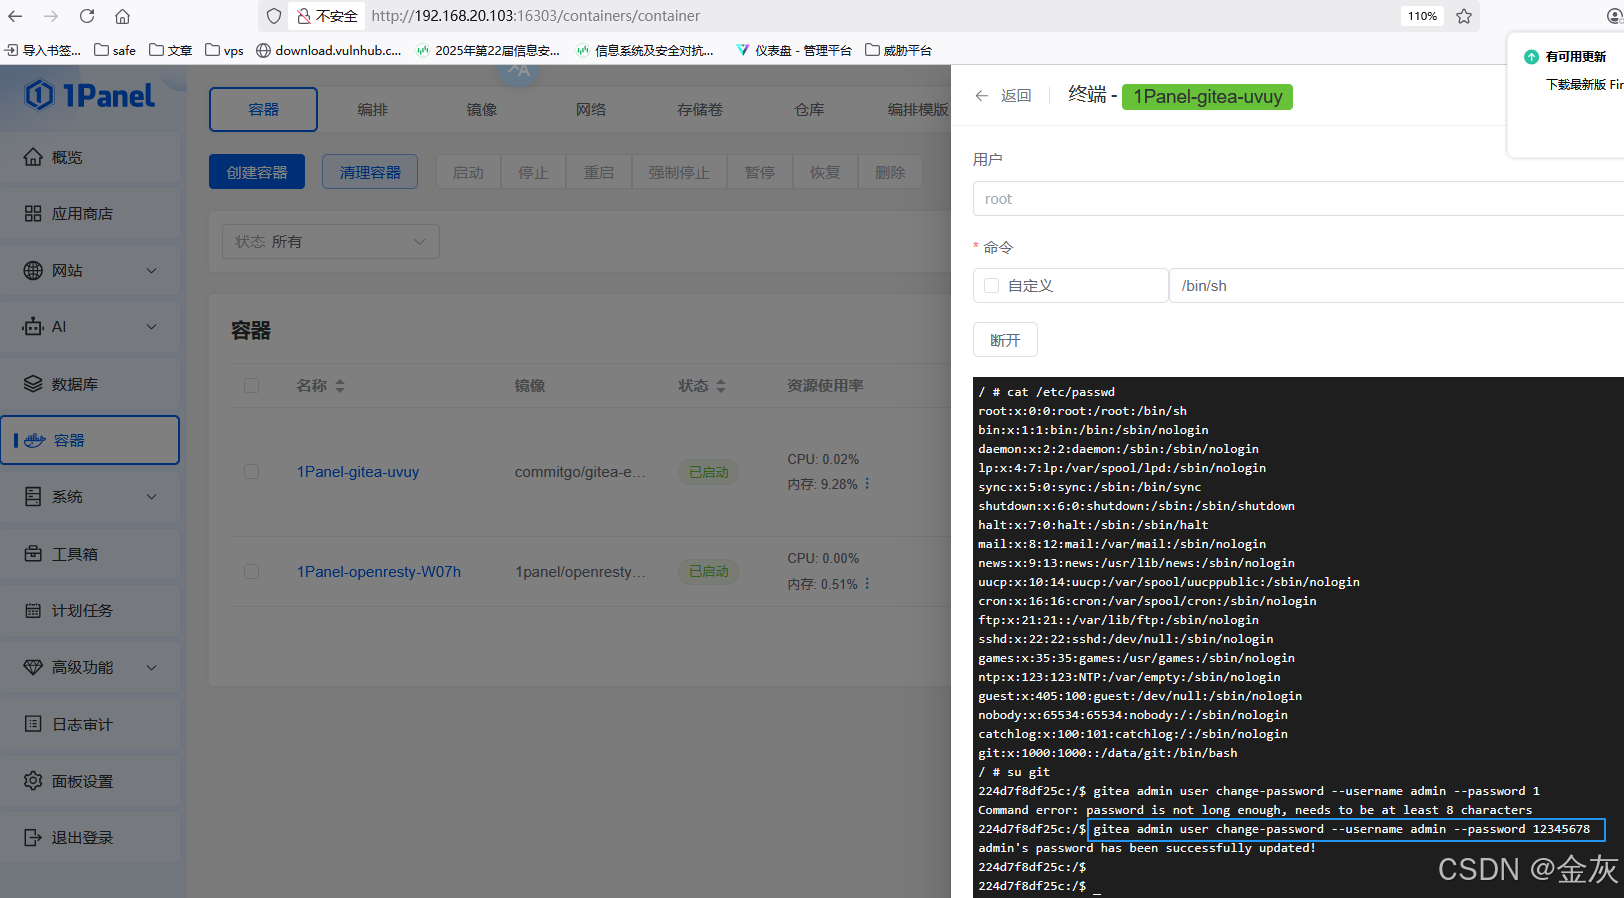
Task: Click the shield tracking protection icon
Action: pyautogui.click(x=274, y=16)
